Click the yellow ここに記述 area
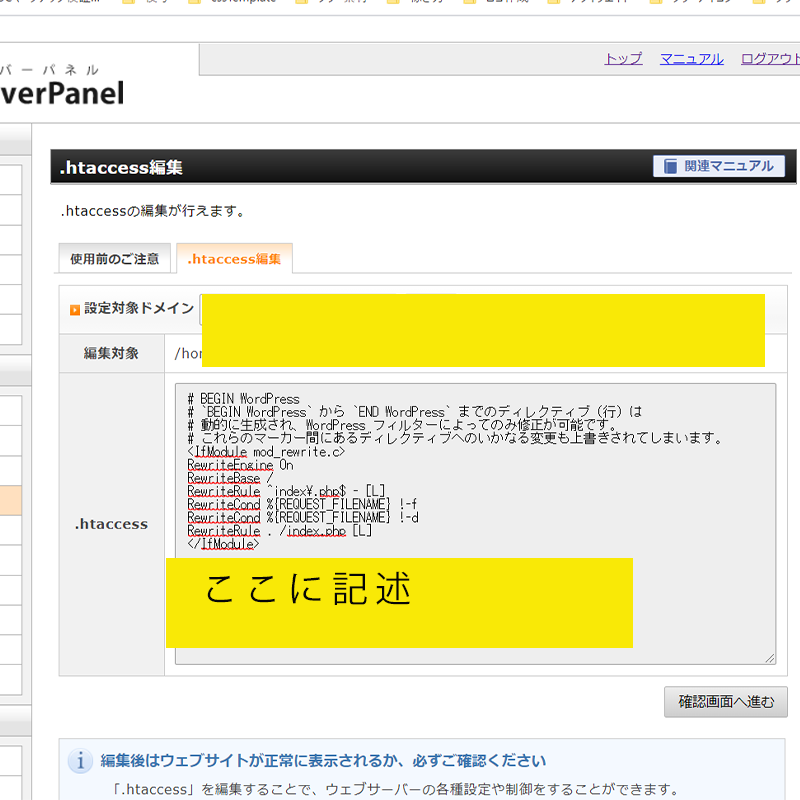Screen dimensions: 800x800 [x=398, y=601]
